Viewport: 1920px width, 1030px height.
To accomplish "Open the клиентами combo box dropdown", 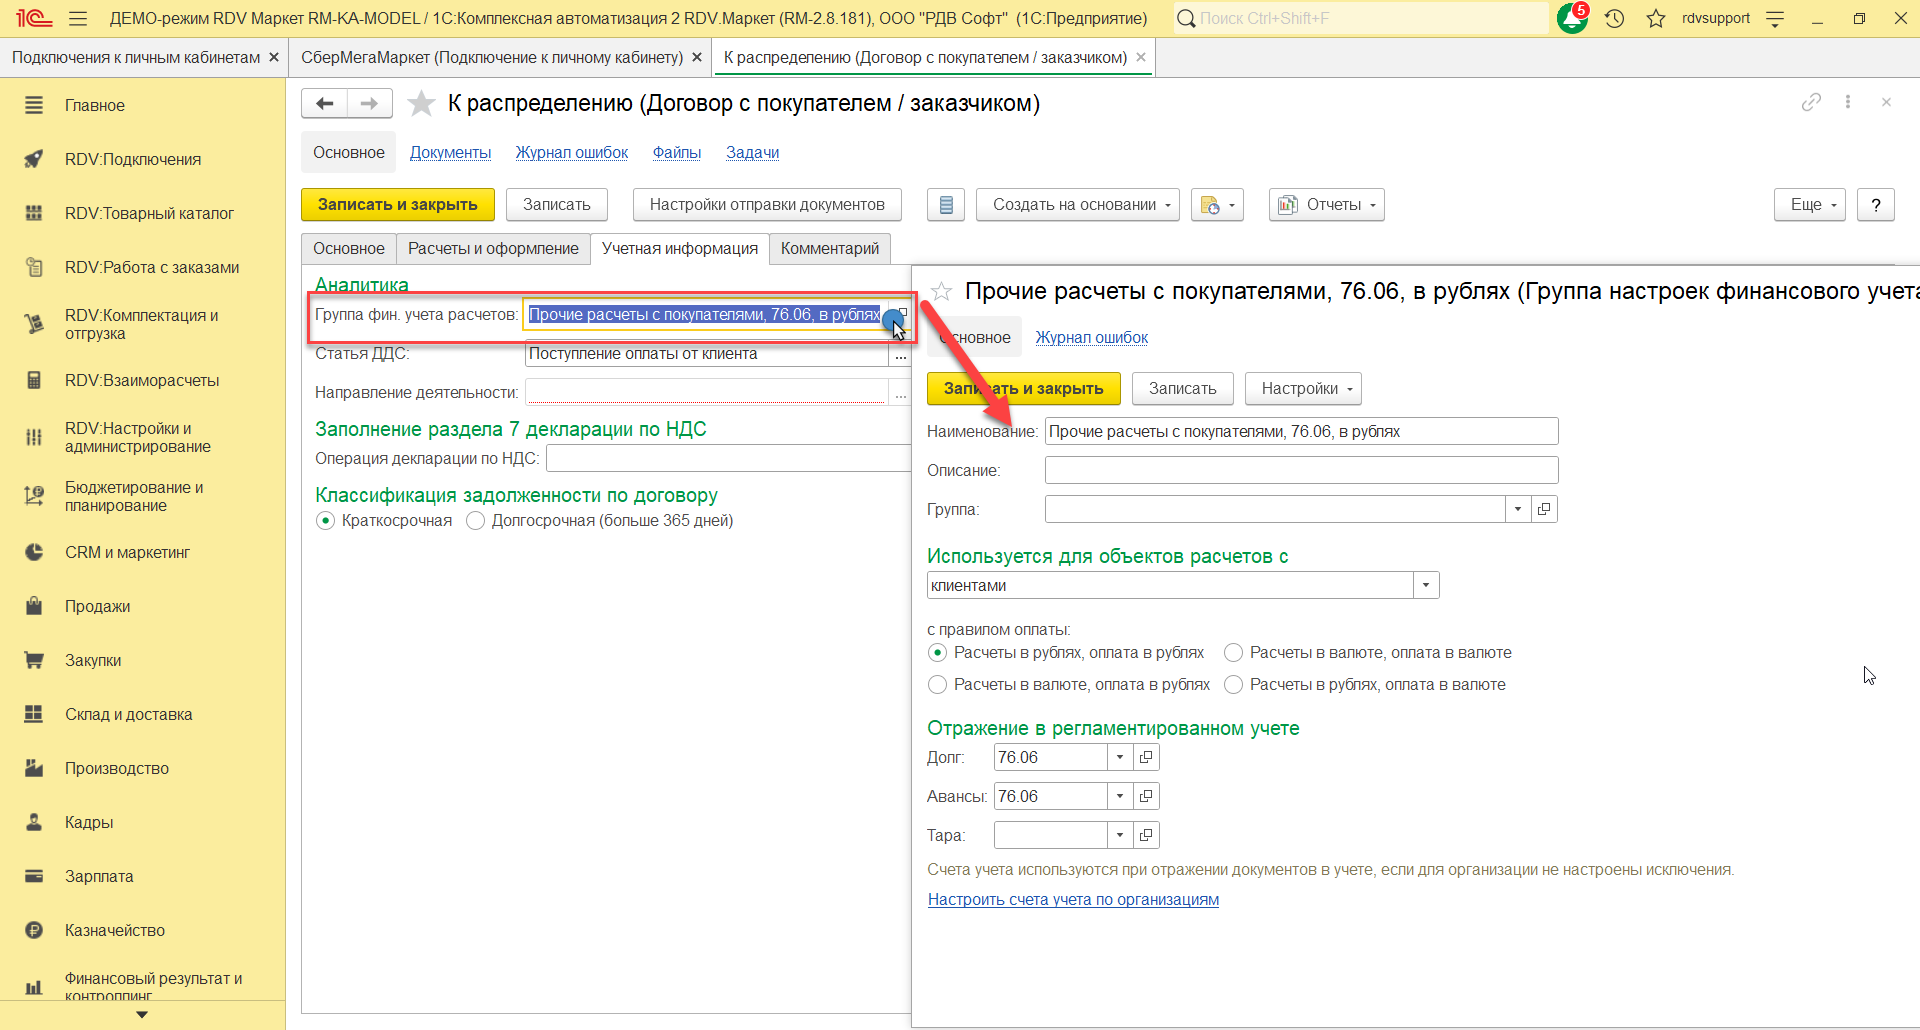I will tap(1426, 586).
